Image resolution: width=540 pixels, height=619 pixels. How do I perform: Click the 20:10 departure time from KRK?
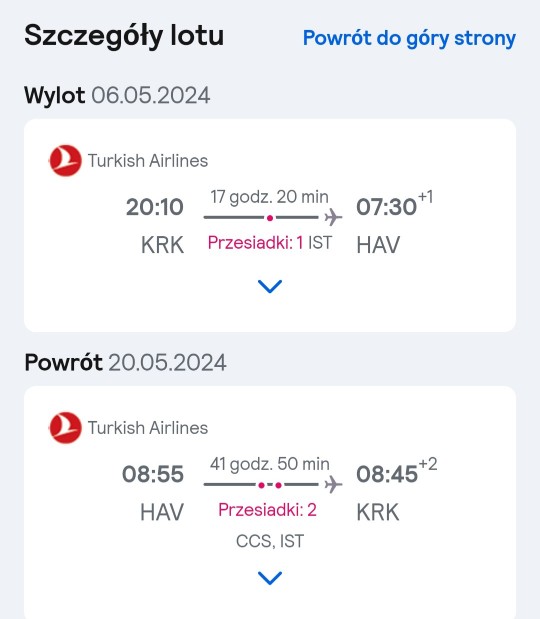[x=155, y=207]
